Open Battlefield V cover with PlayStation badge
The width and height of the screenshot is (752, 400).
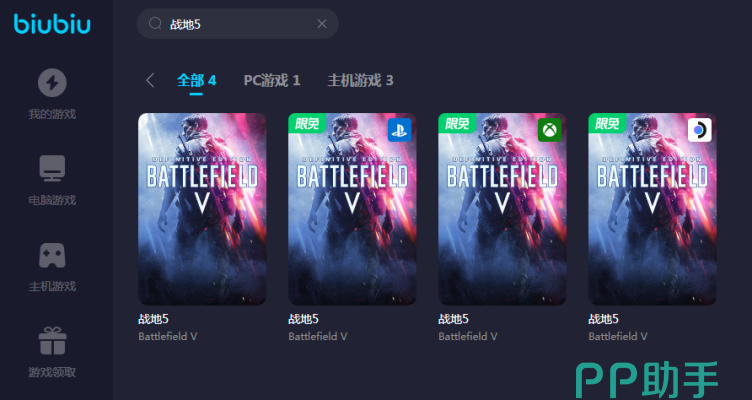[352, 209]
